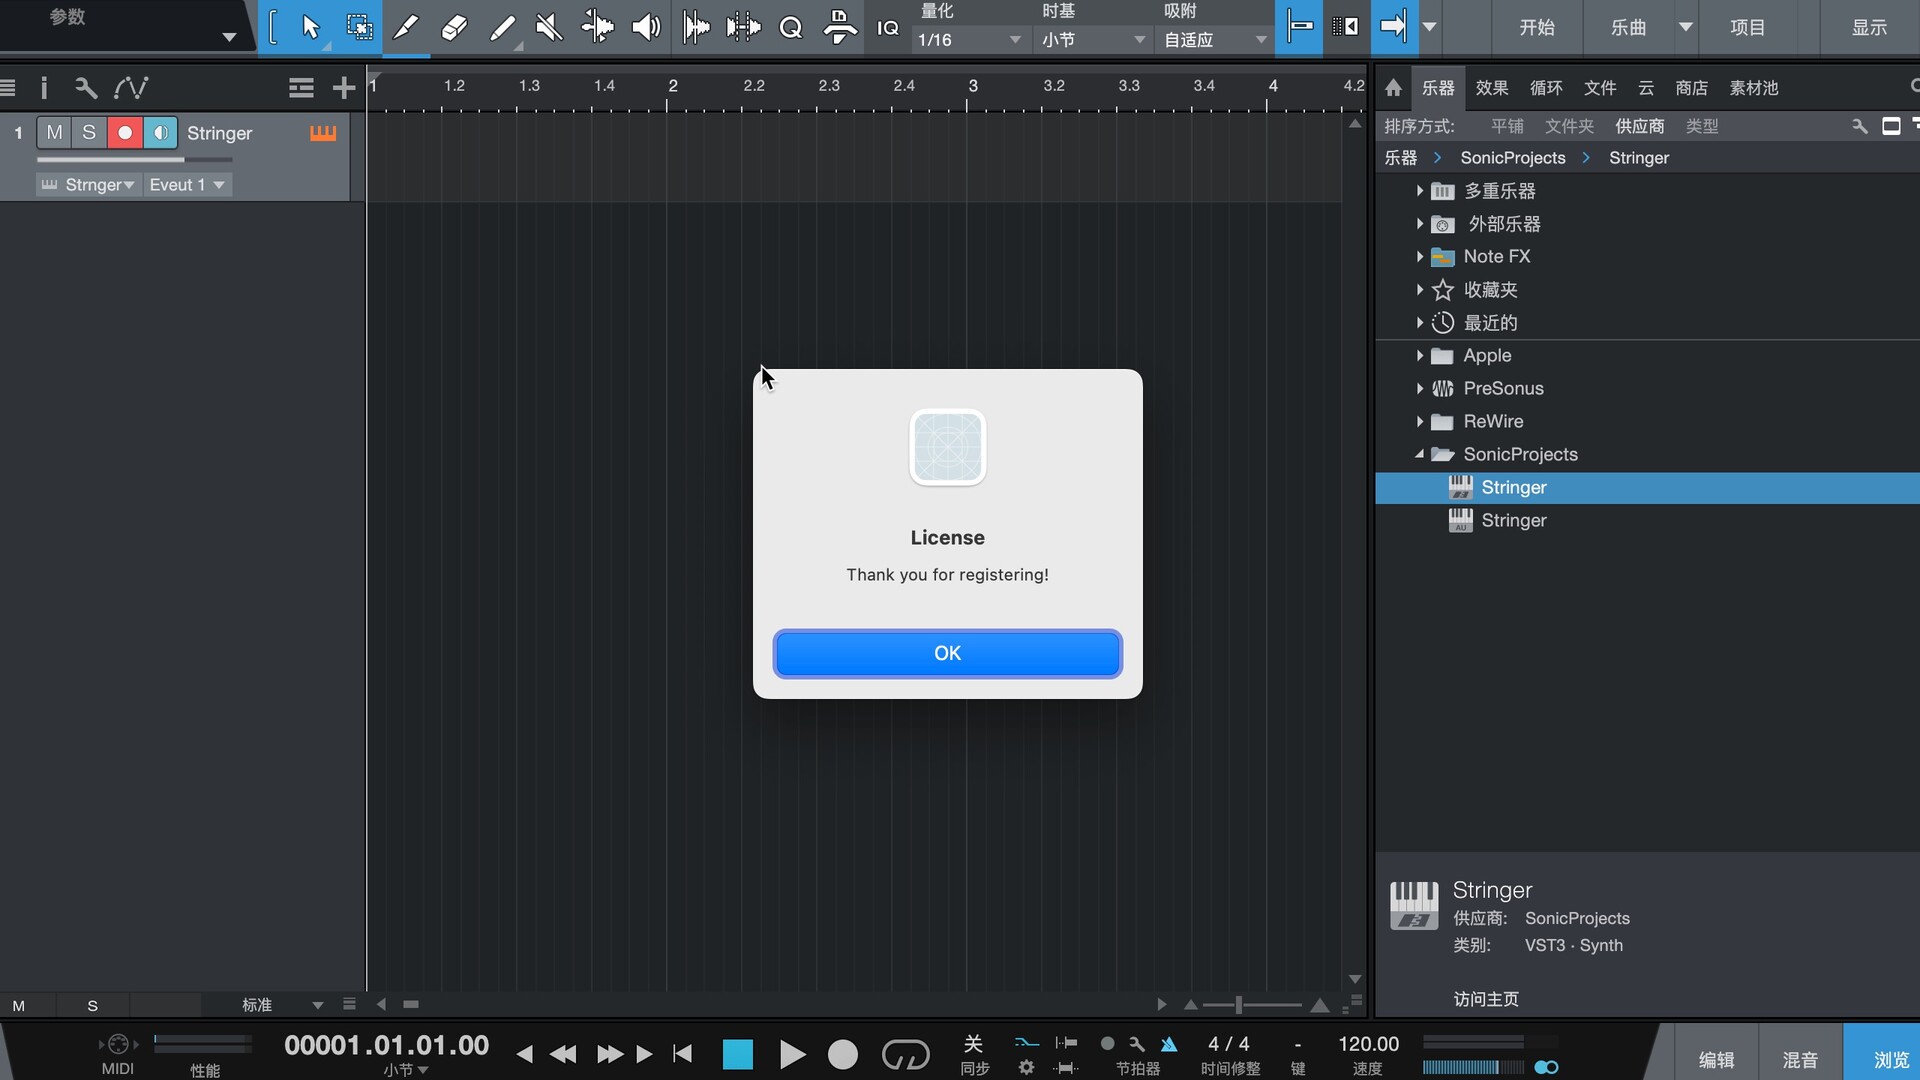The image size is (1920, 1080).
Task: Expand the PreSonus vendor folder
Action: 1419,388
